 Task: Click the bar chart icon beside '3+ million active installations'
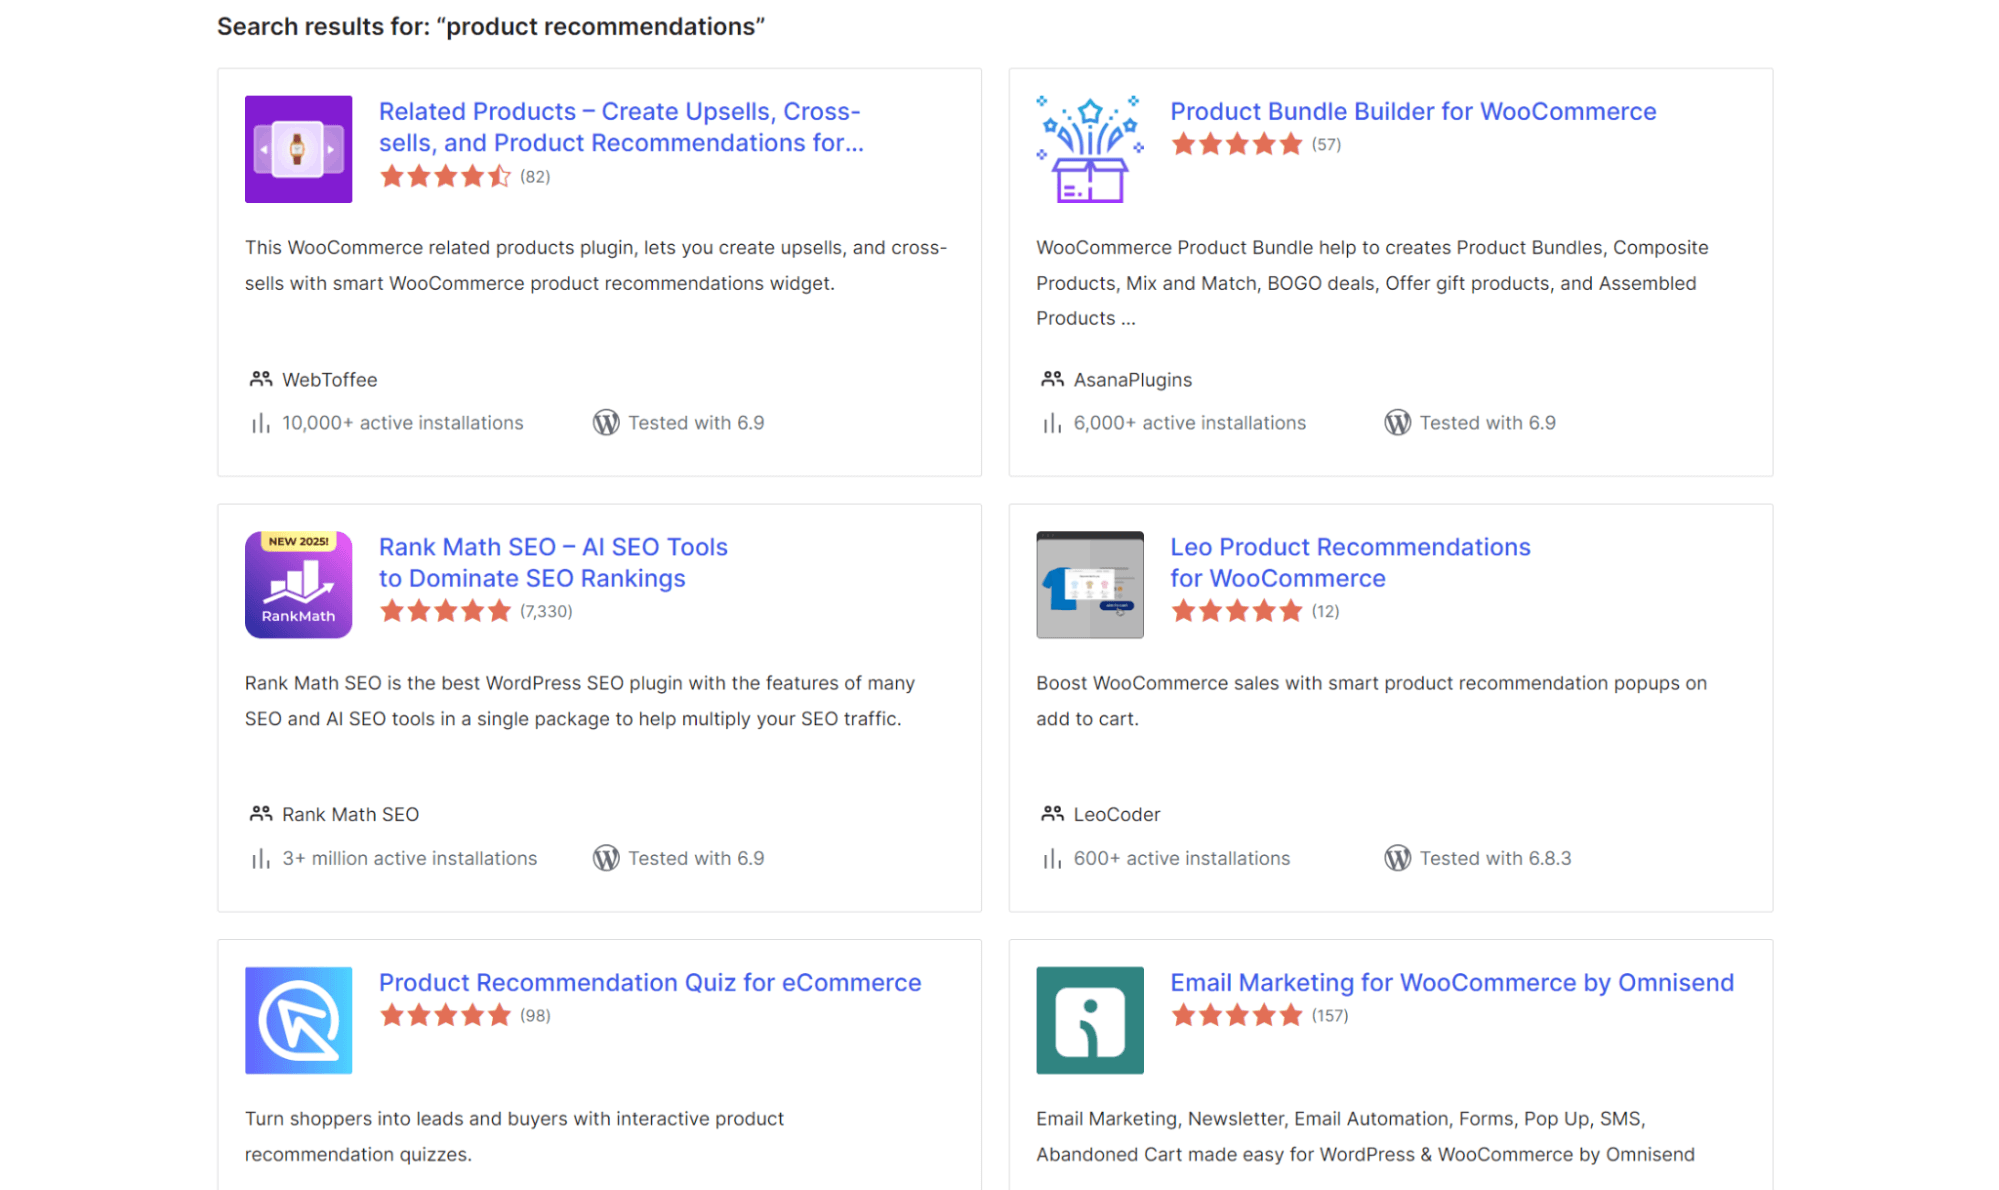click(259, 858)
